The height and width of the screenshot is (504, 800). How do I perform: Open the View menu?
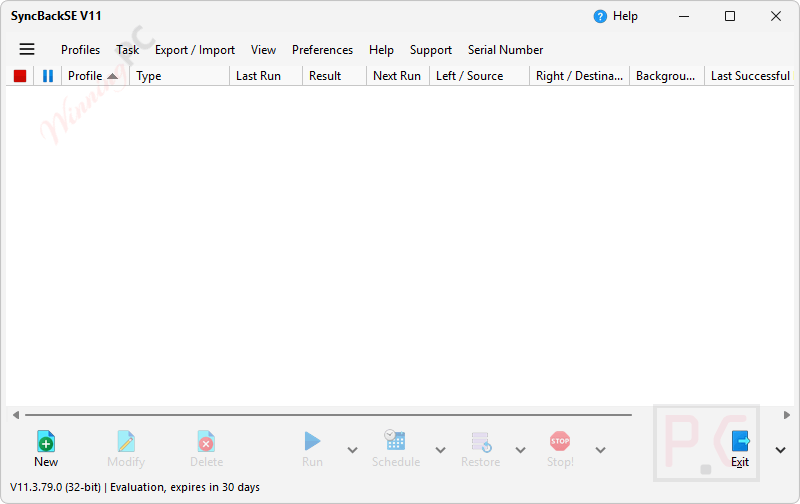pyautogui.click(x=263, y=50)
